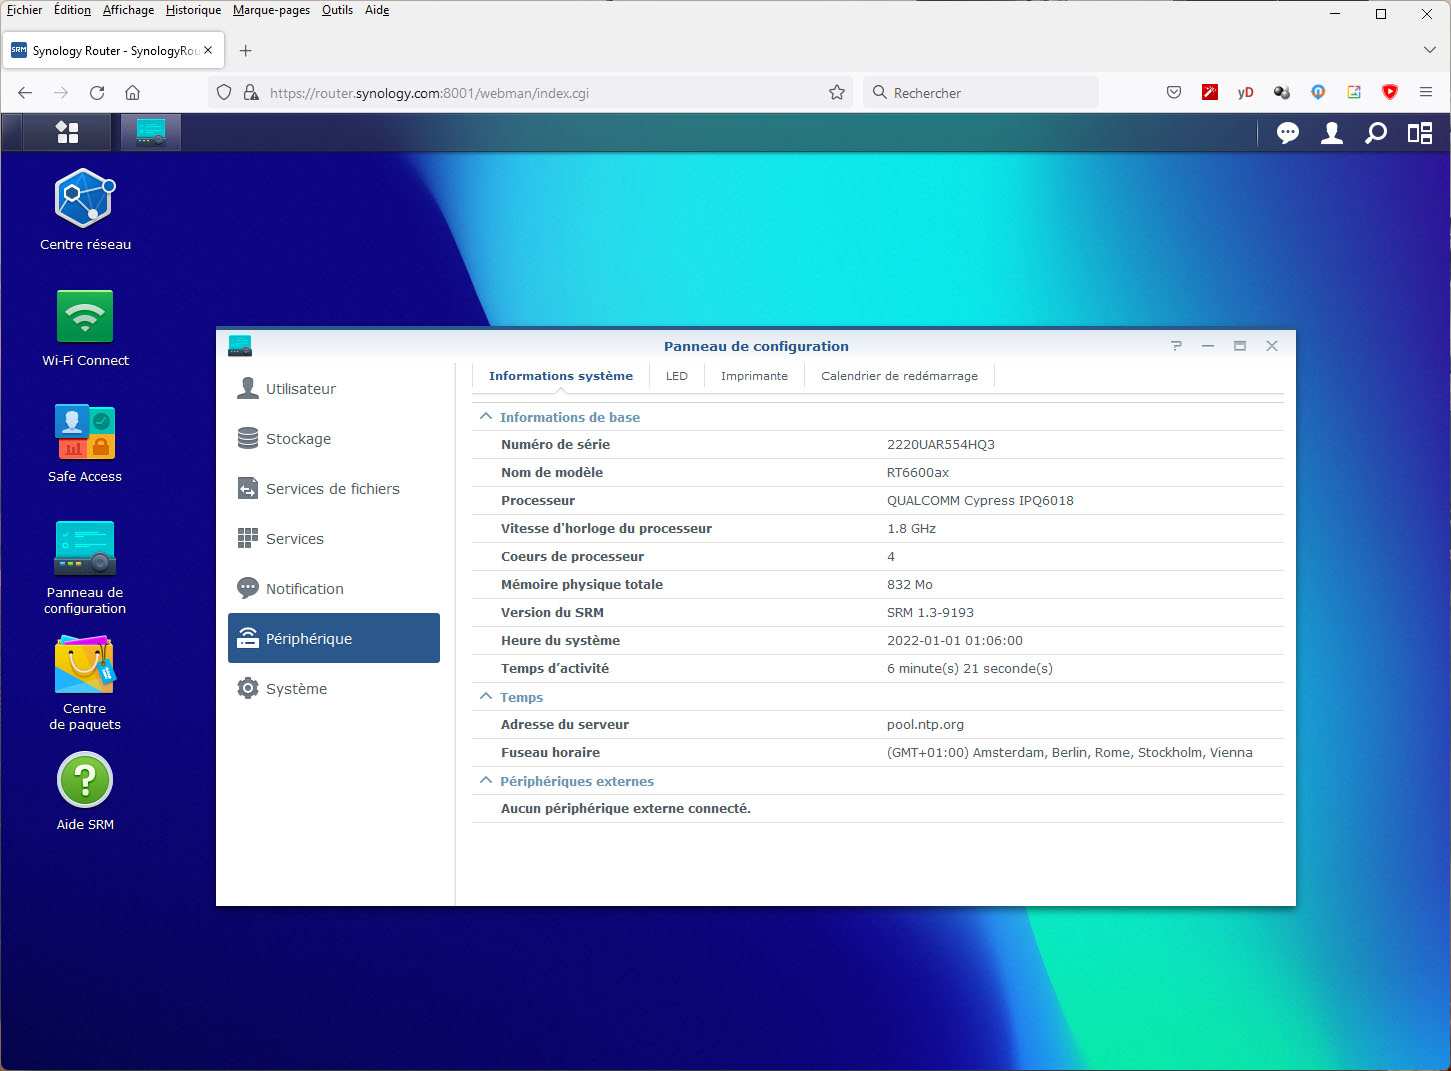Open the widgets panel icon
This screenshot has height=1071, width=1451.
point(1420,133)
